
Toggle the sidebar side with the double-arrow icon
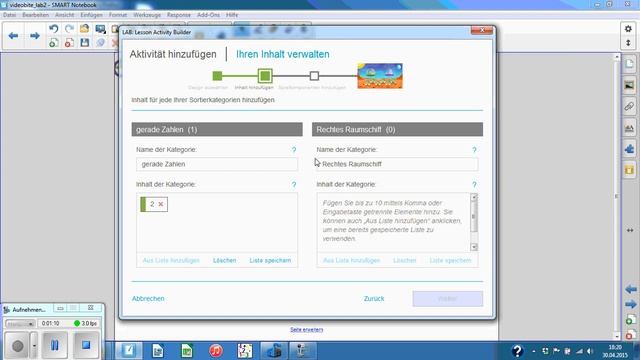(x=630, y=230)
